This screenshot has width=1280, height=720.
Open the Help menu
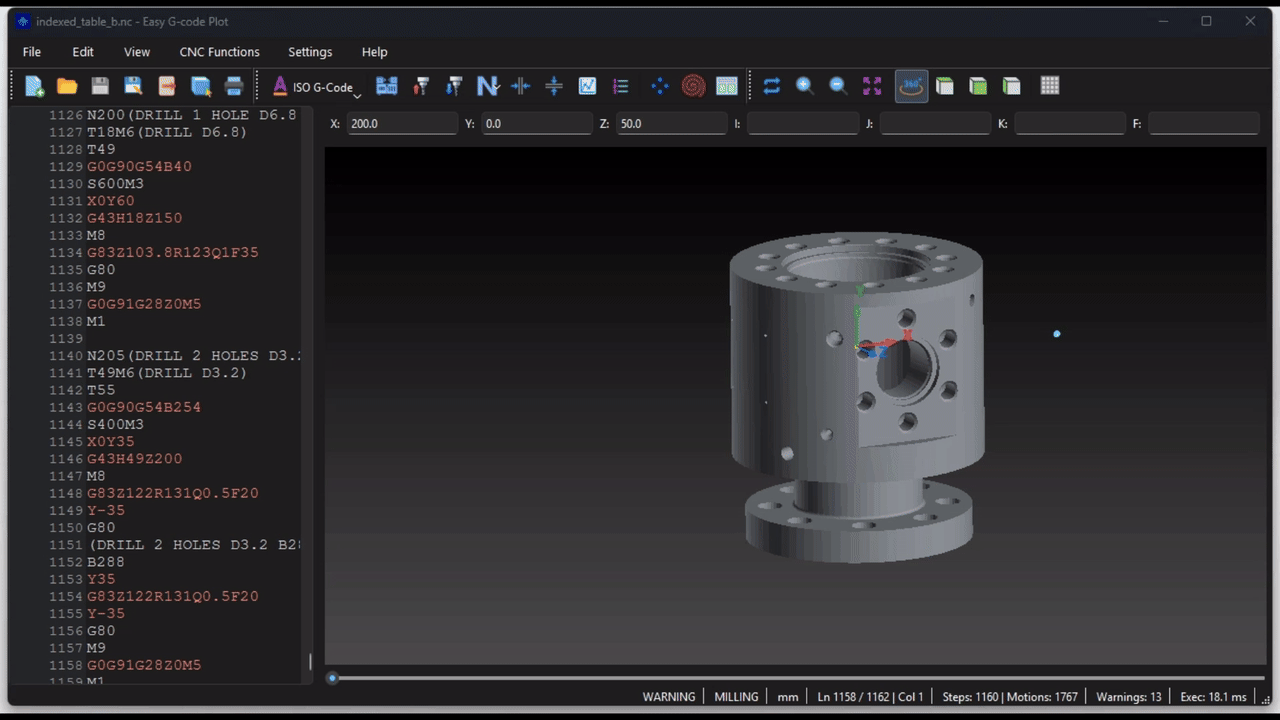pyautogui.click(x=374, y=52)
